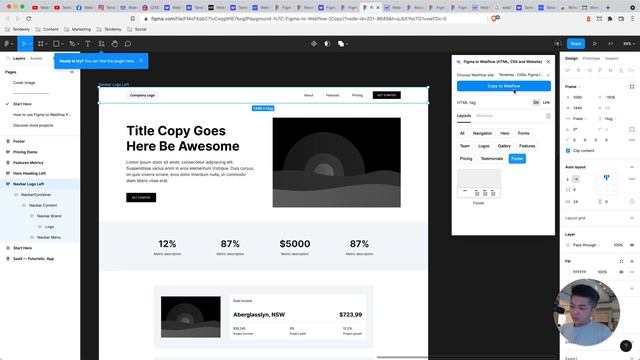
Task: Switch to the Prototype tab
Action: [591, 58]
